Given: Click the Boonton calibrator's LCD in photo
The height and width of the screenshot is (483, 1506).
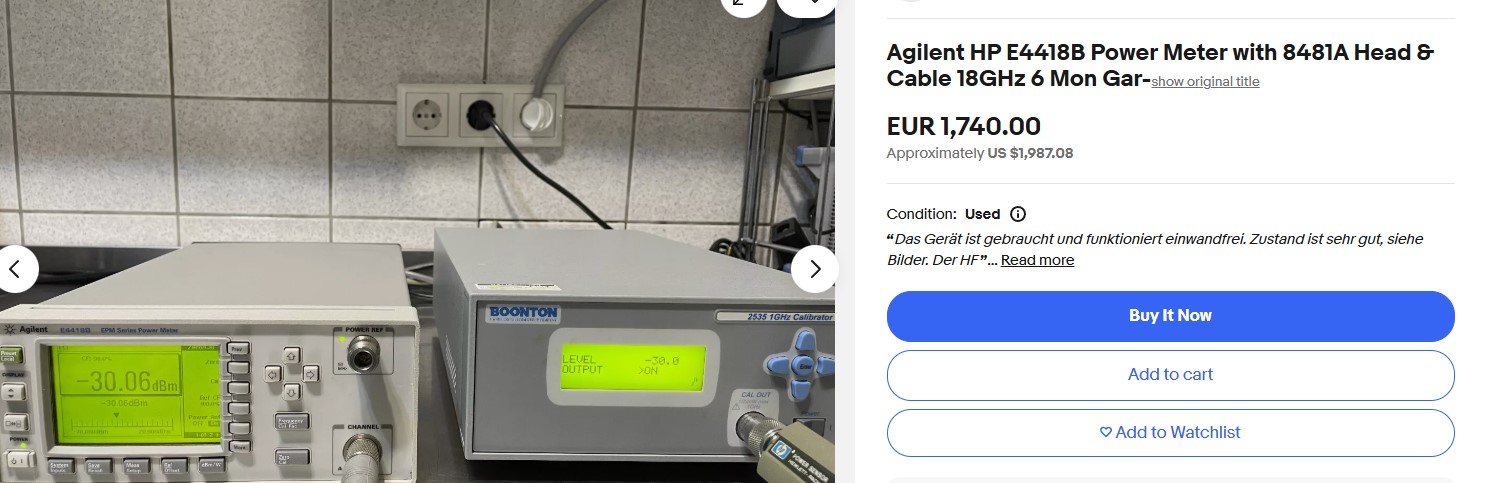Looking at the screenshot, I should (625, 366).
